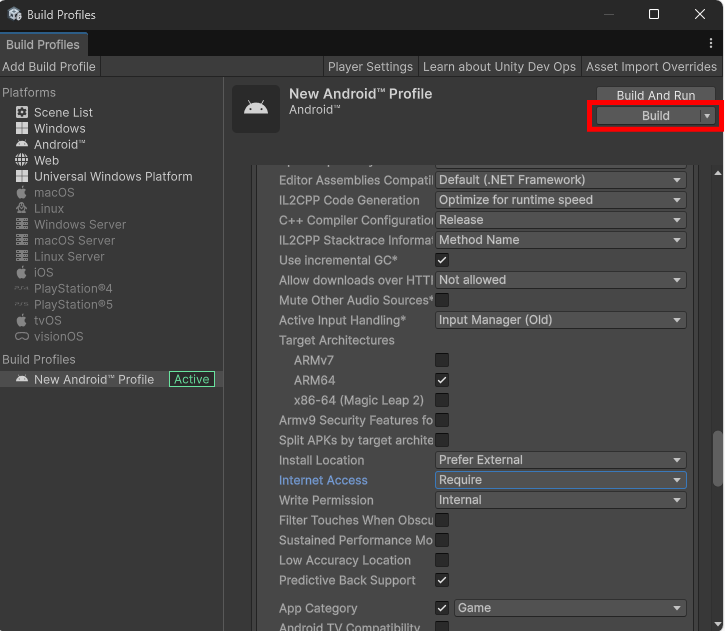Expand the Install Location dropdown

[561, 460]
